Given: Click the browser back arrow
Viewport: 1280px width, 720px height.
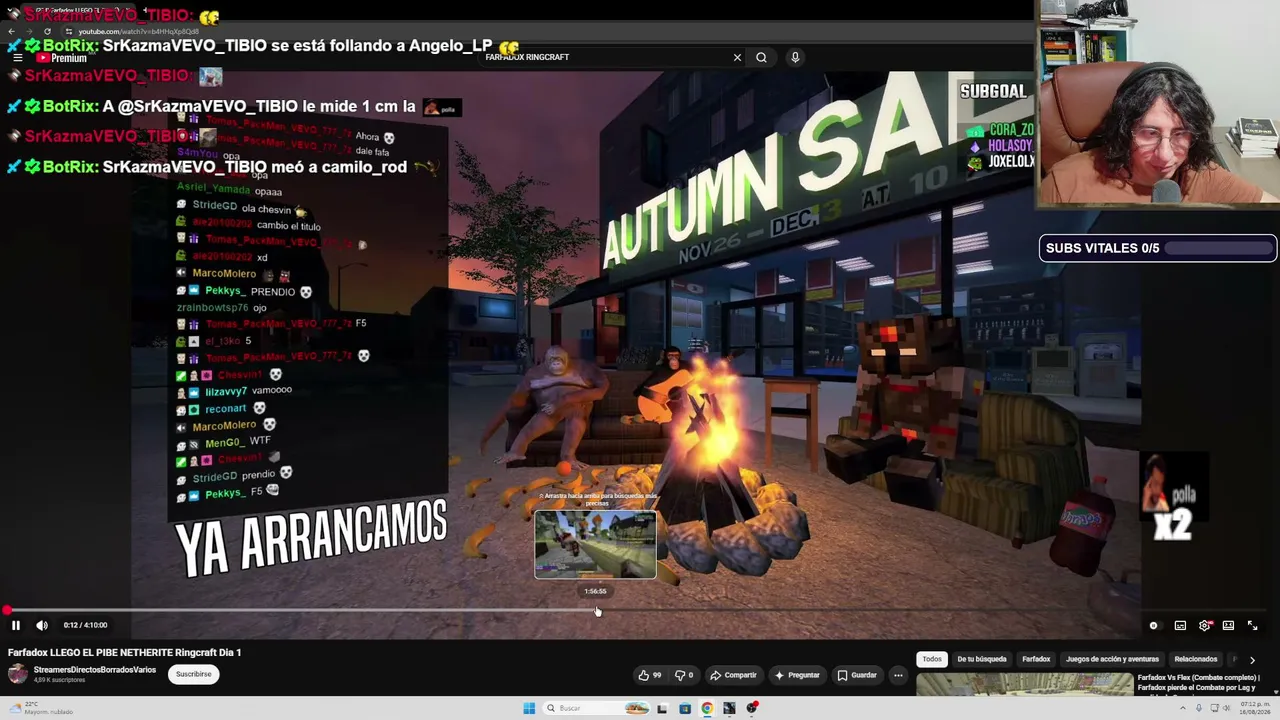Looking at the screenshot, I should 12,31.
